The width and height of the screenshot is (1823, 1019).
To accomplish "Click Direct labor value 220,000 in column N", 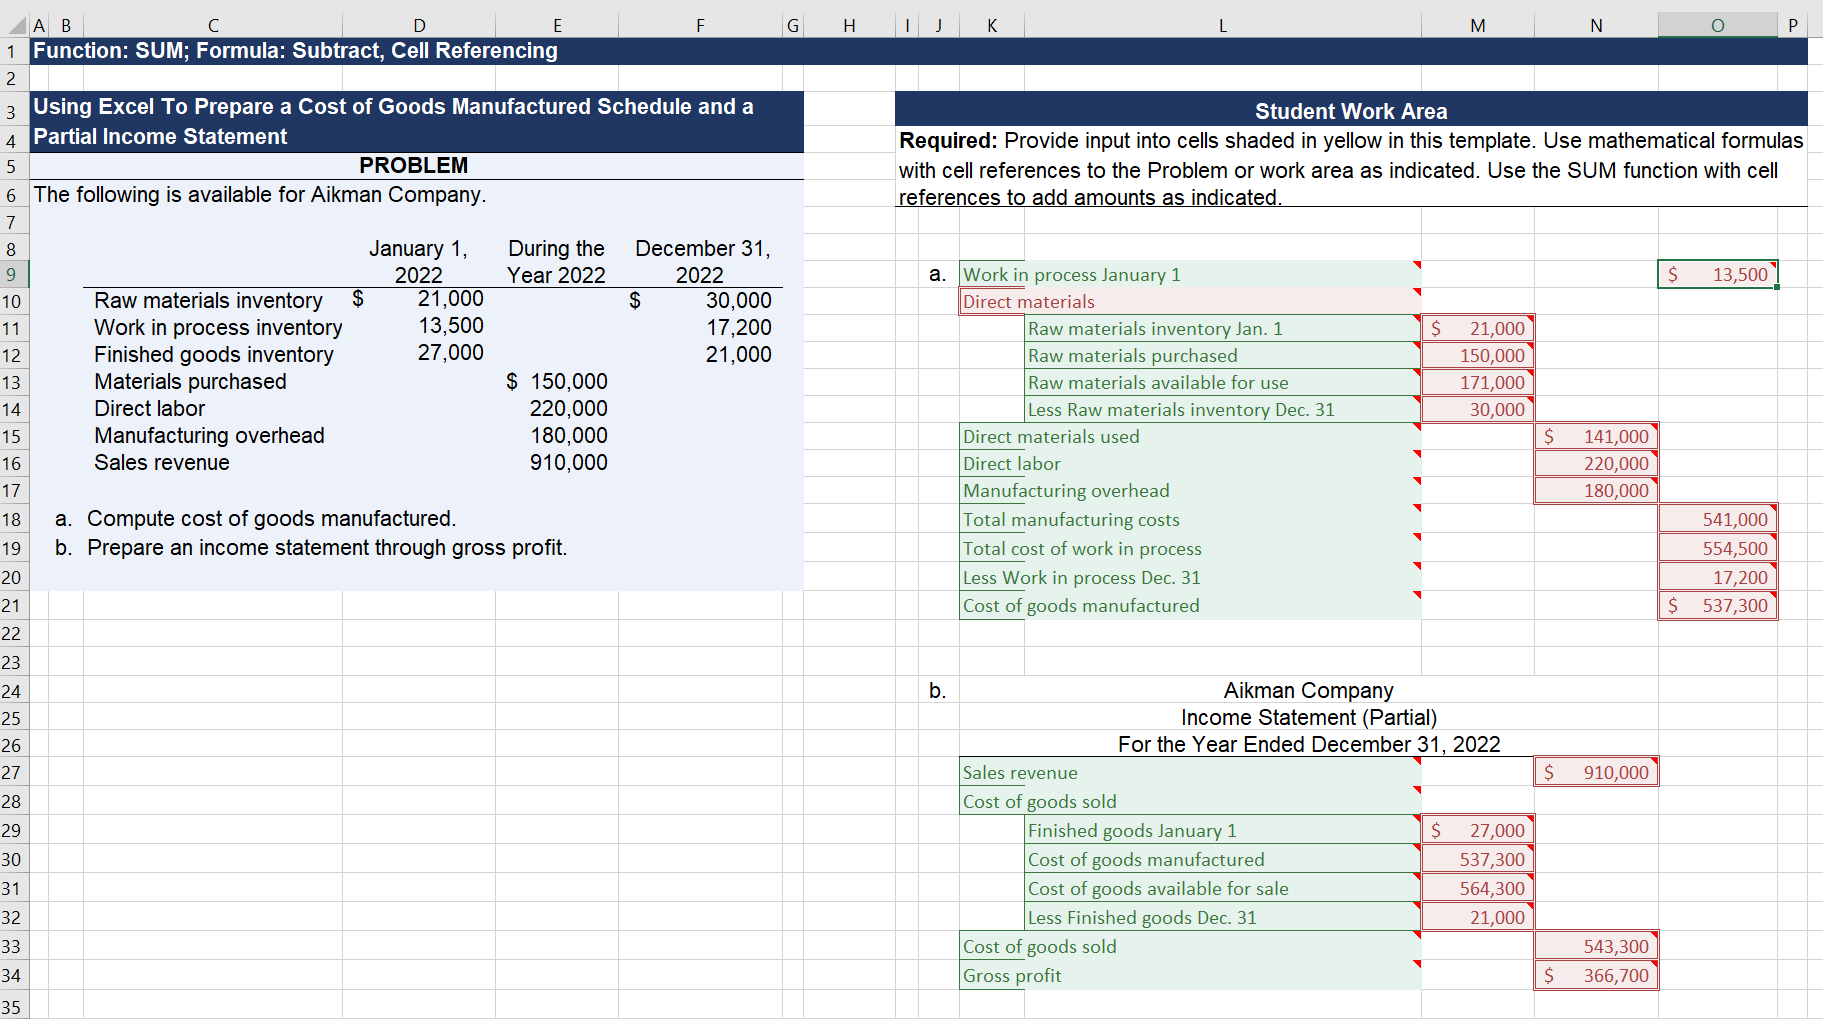I will pyautogui.click(x=1596, y=463).
